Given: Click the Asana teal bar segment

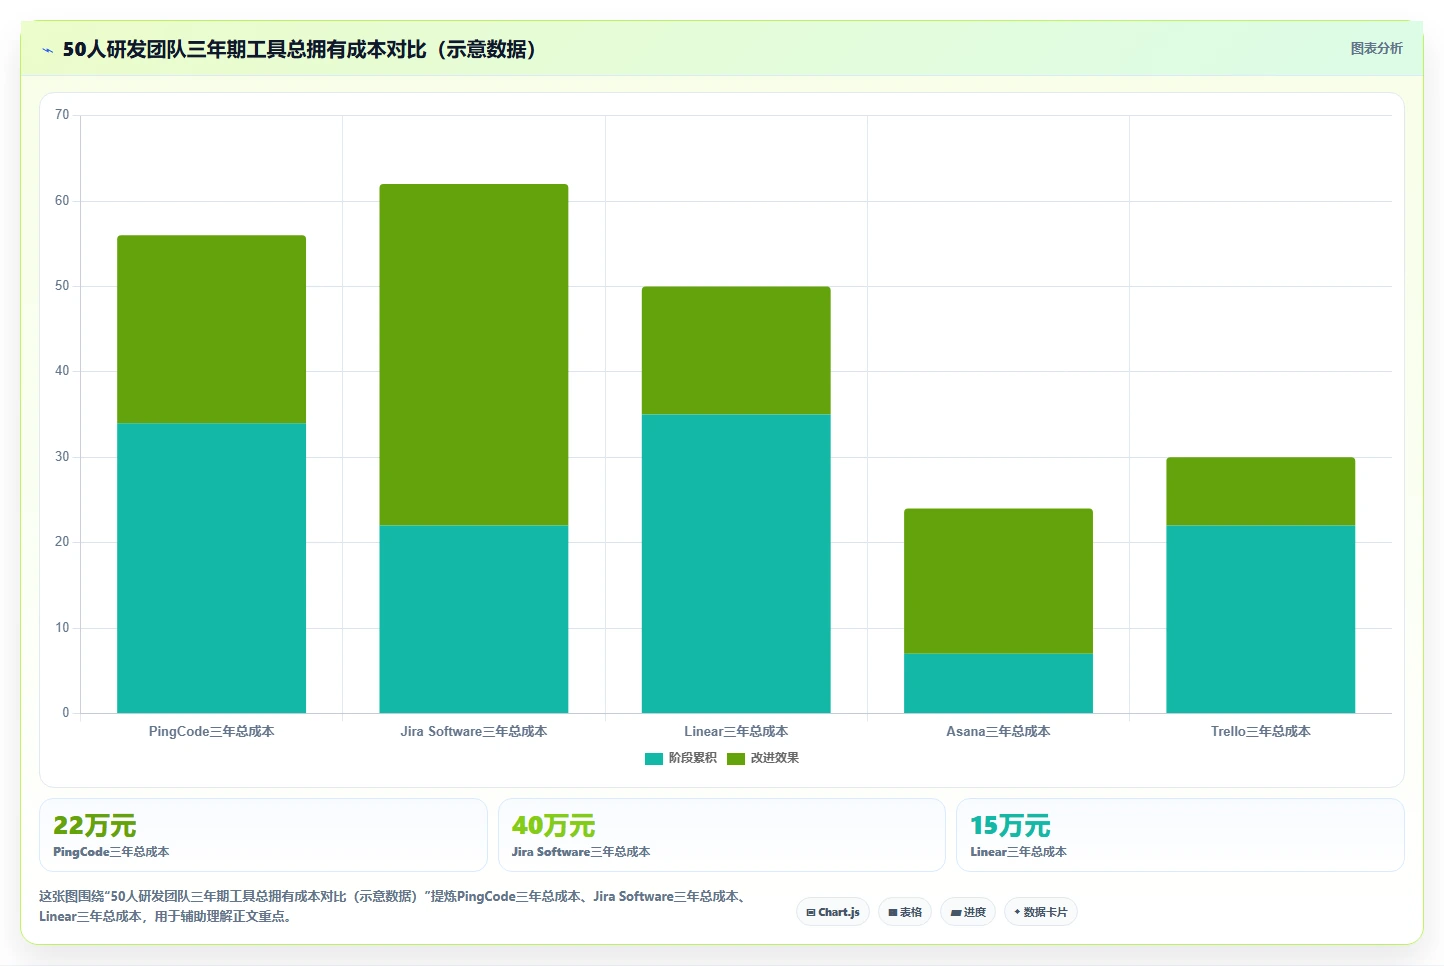Looking at the screenshot, I should click(x=998, y=683).
